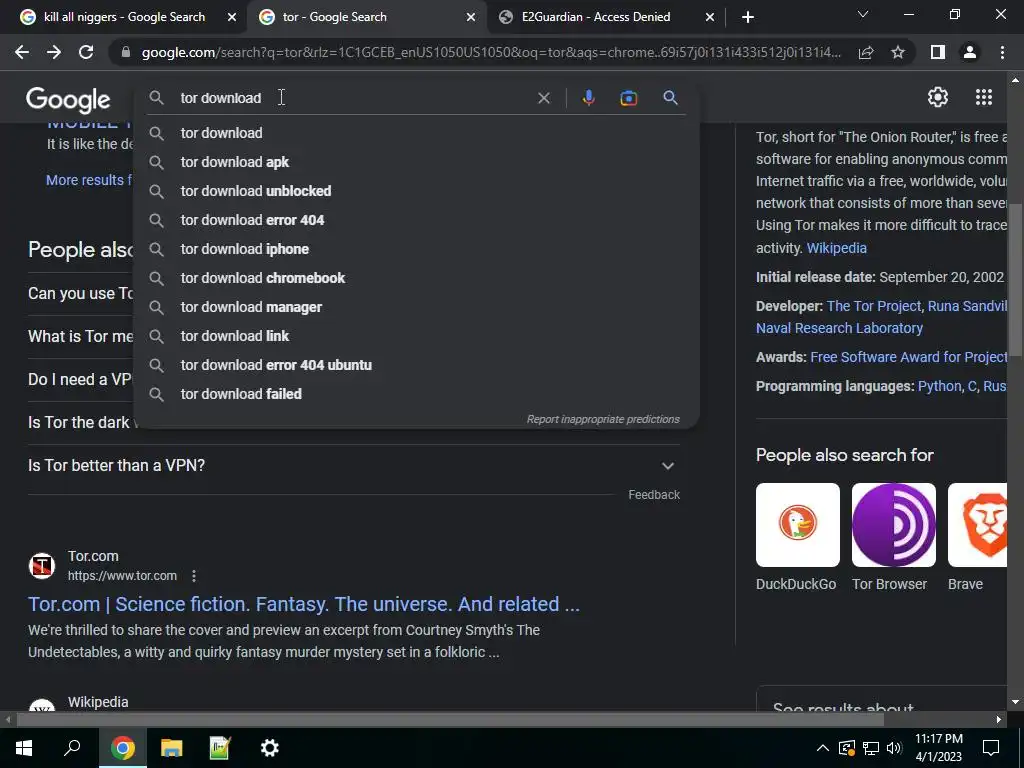Open the Notepad++ taskbar icon

tap(220, 748)
